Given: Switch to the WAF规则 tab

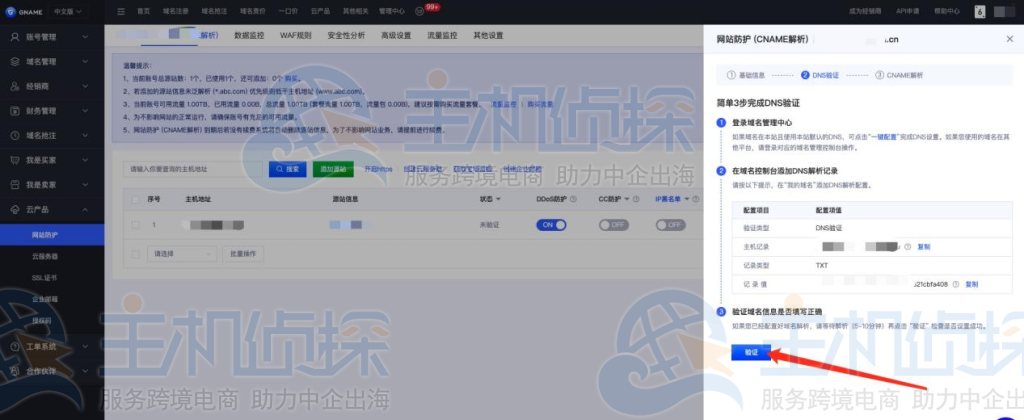Looking at the screenshot, I should 295,36.
